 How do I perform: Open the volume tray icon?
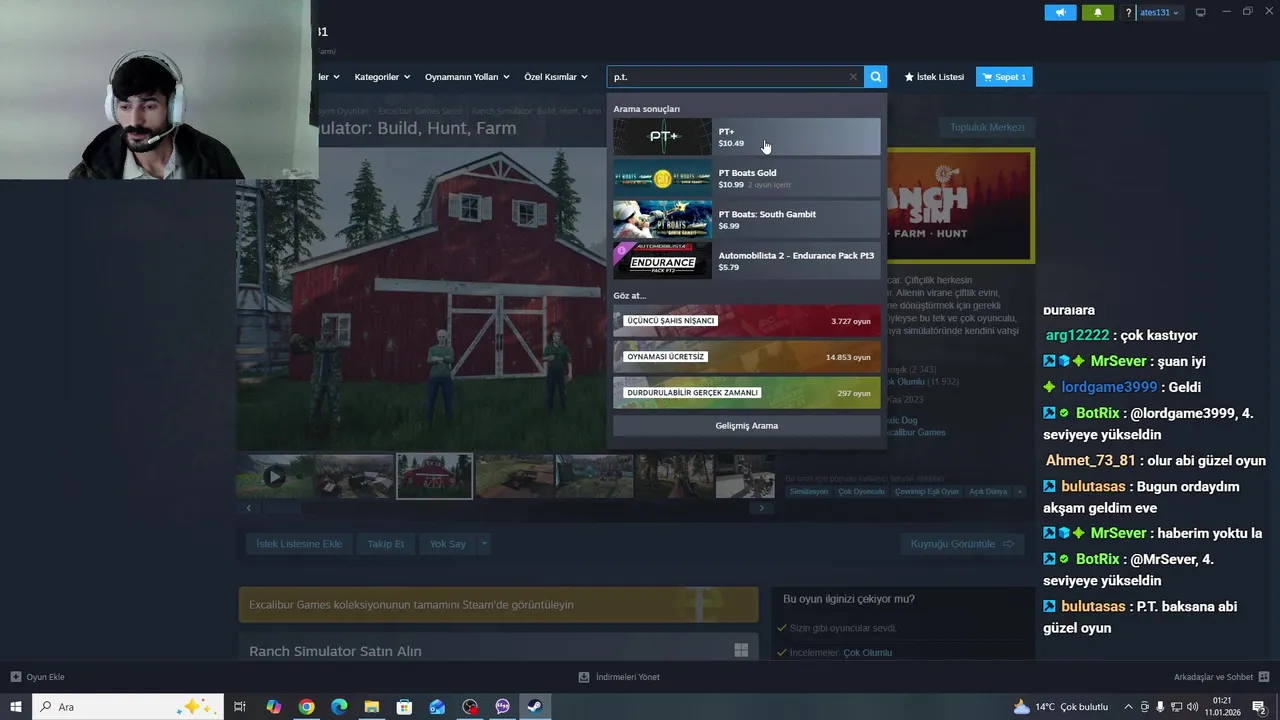(1191, 707)
